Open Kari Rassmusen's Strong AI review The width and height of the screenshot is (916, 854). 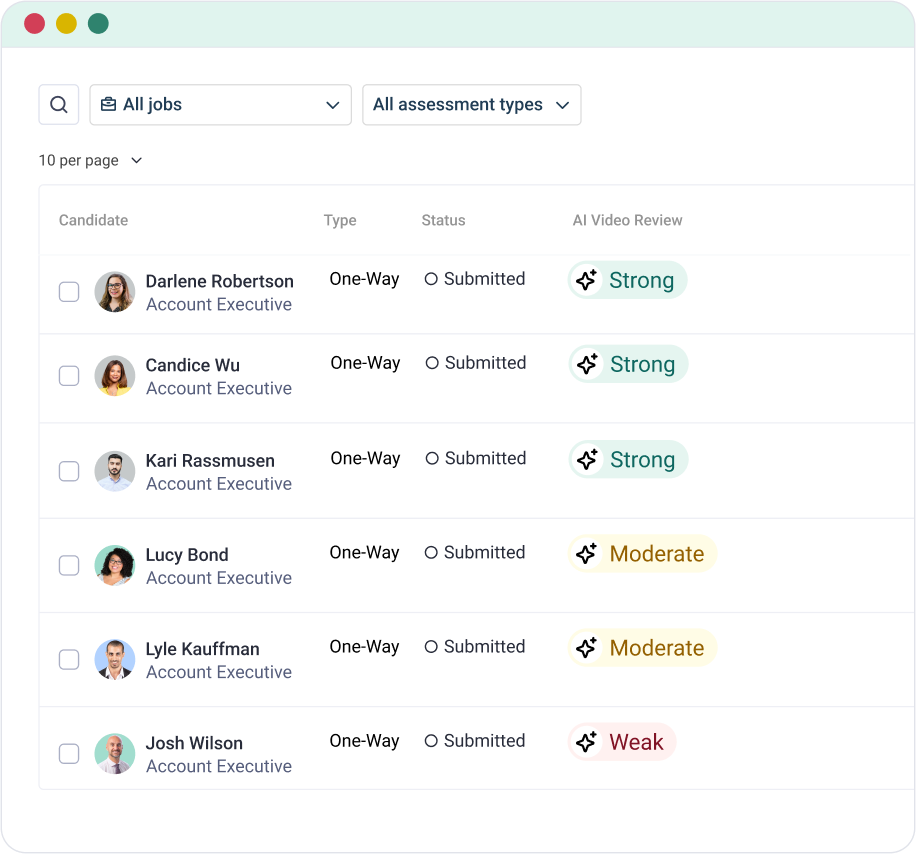[629, 459]
